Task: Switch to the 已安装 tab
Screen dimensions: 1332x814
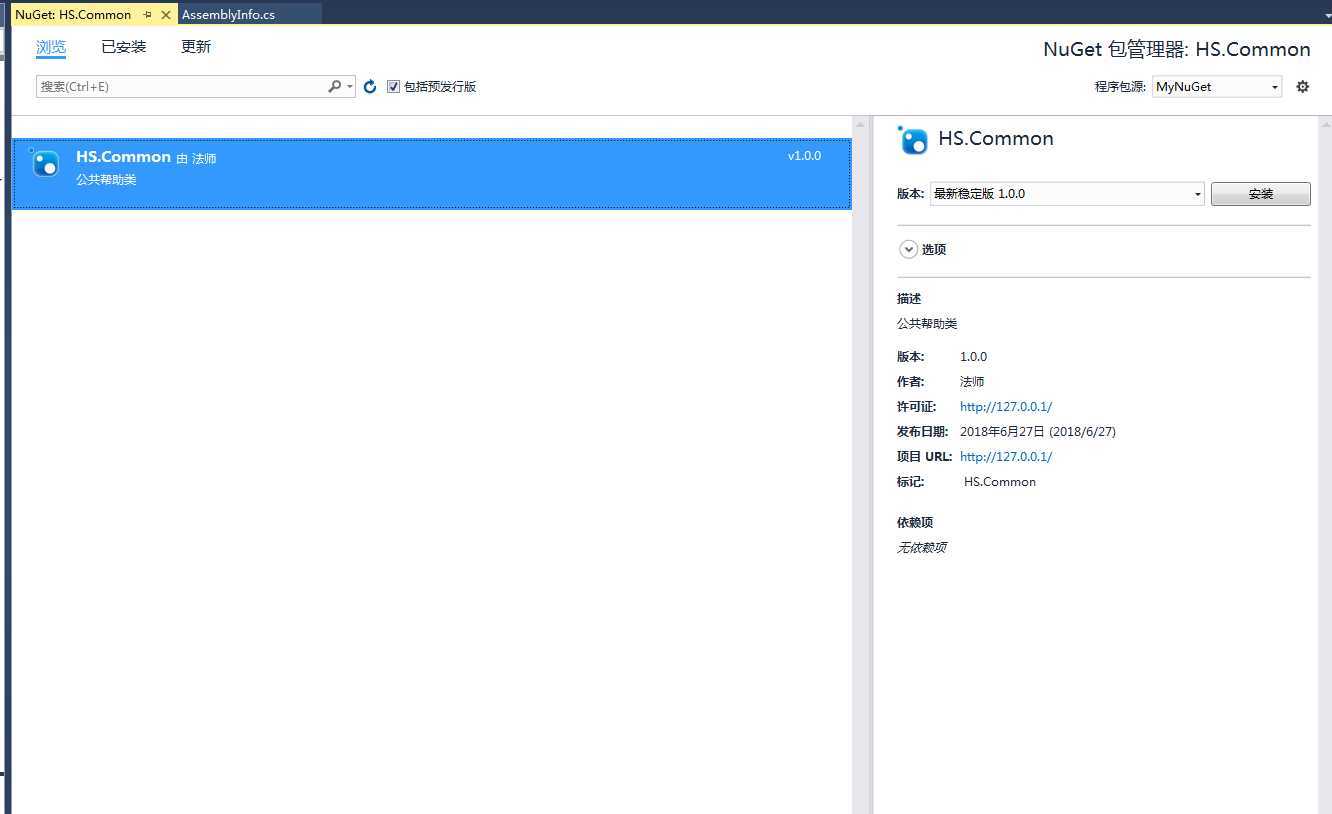Action: [124, 47]
